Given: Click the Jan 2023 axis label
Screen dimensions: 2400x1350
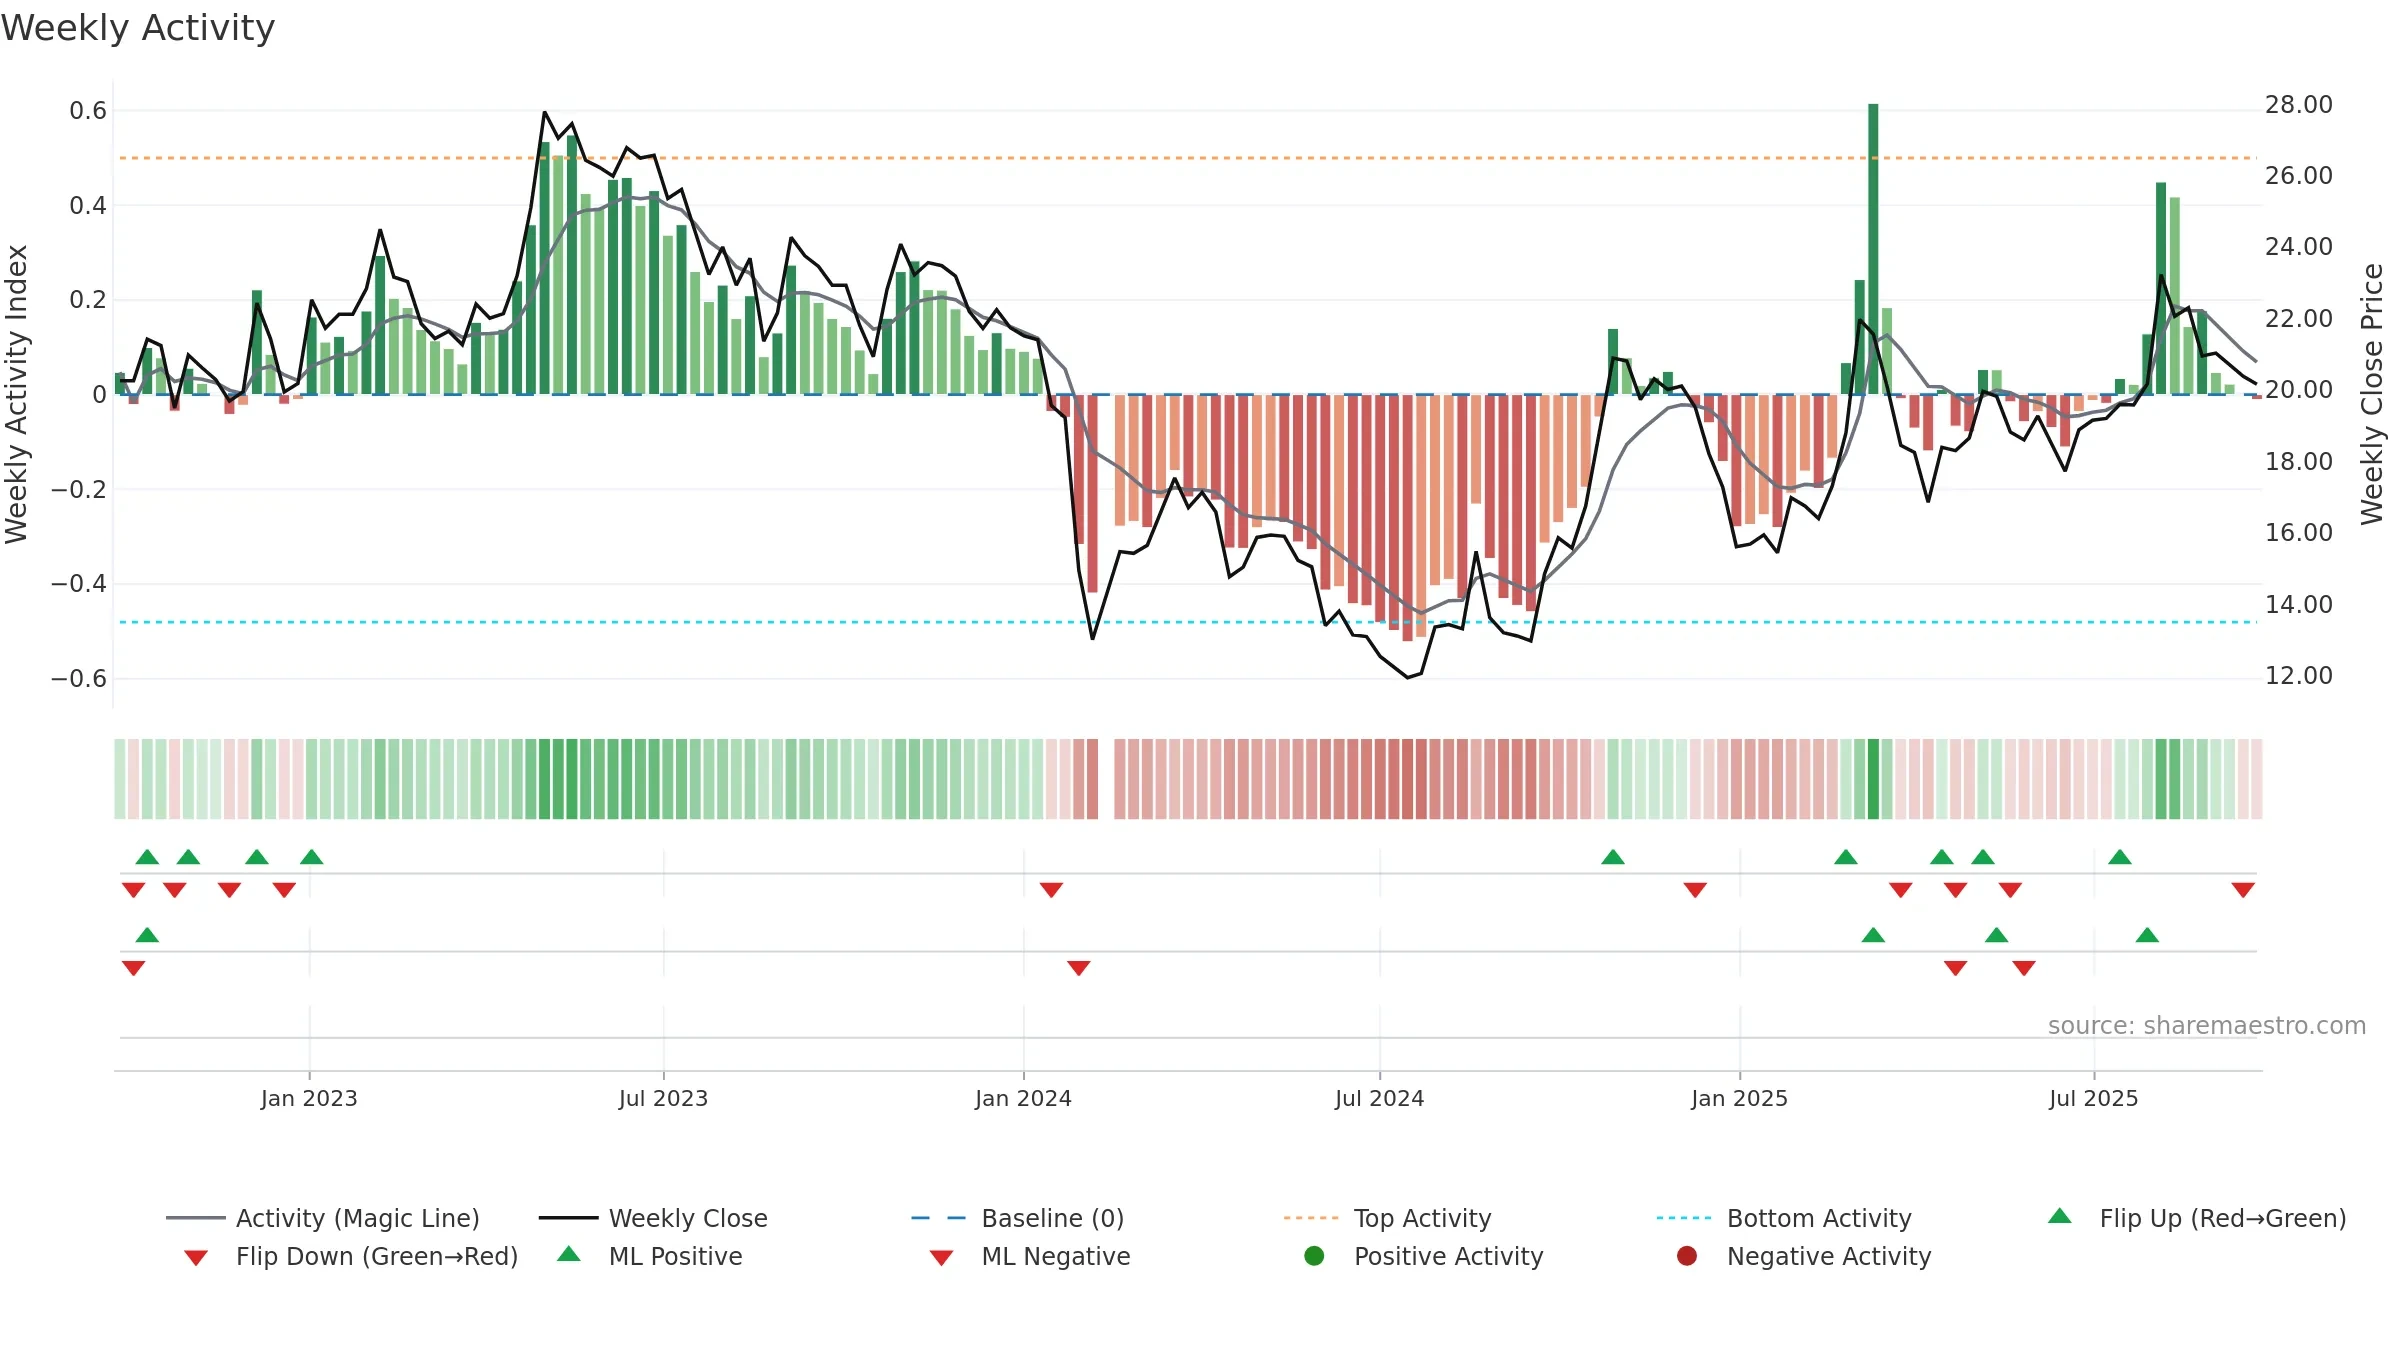Looking at the screenshot, I should point(309,1098).
